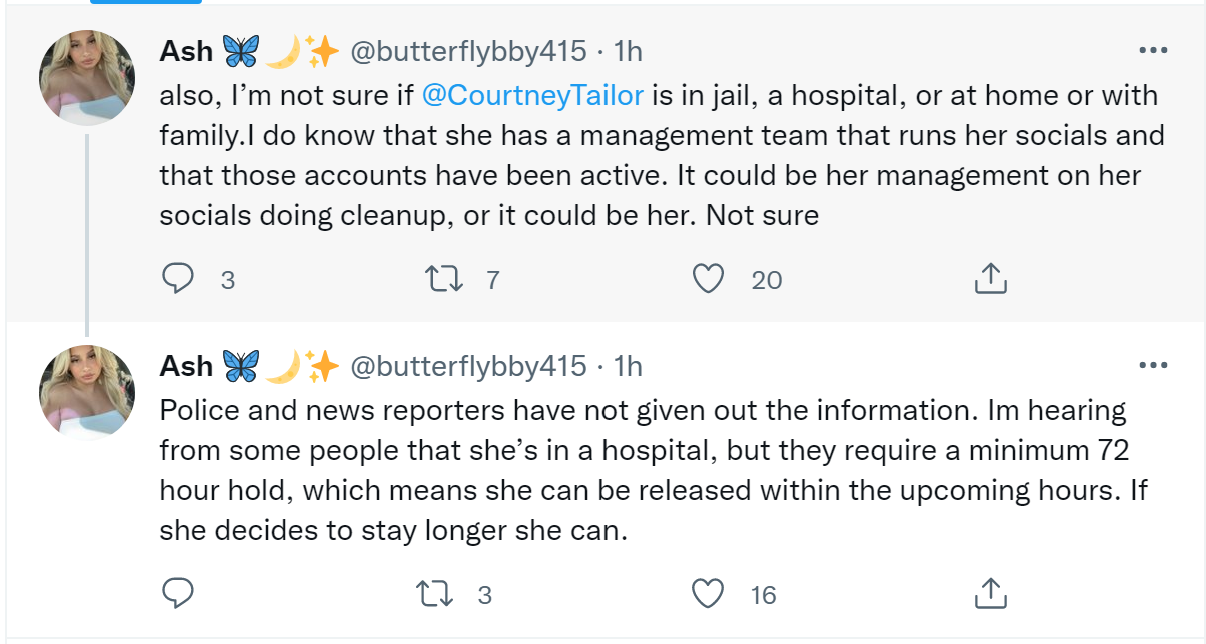Screen dimensions: 1206x644
Task: Click the @butterflybby415 handle in first tweet
Action: (x=467, y=52)
